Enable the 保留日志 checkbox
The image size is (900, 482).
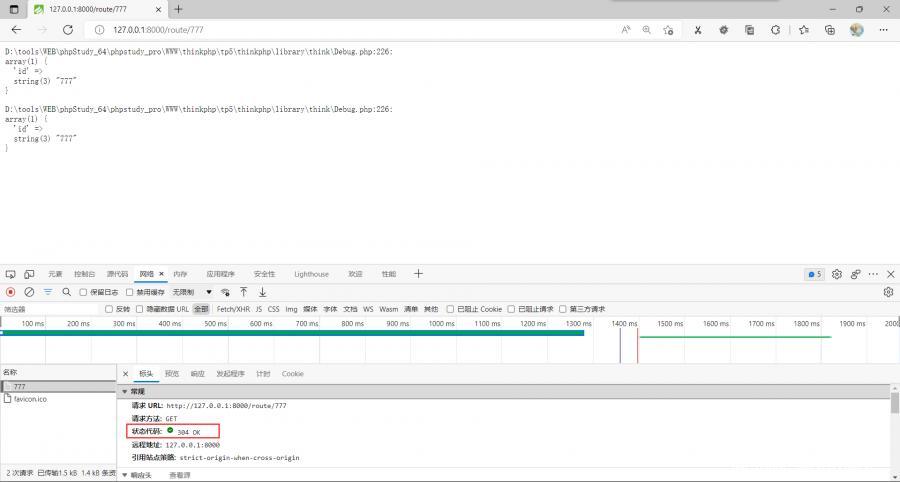(84, 292)
